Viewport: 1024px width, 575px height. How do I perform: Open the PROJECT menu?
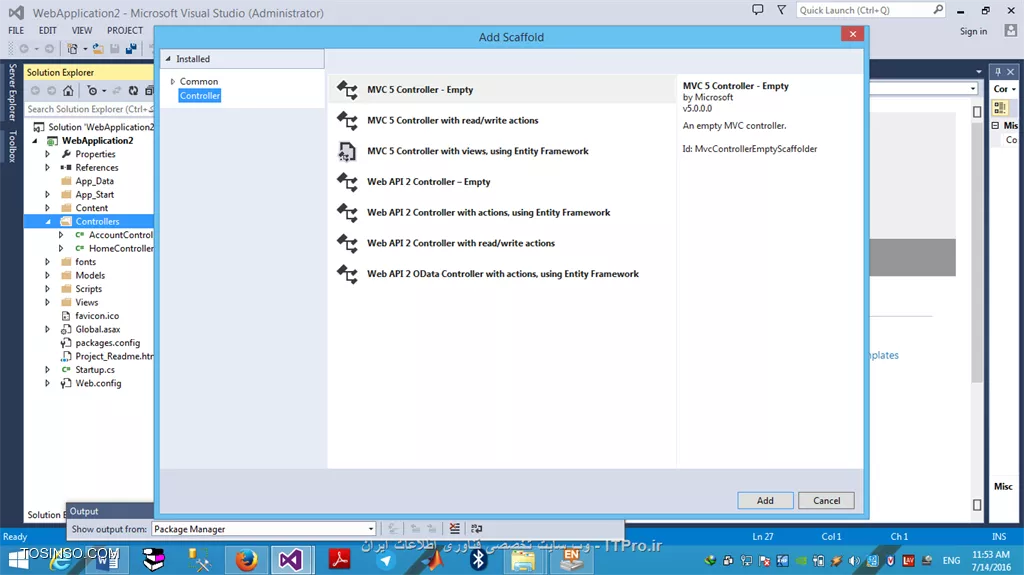(125, 30)
